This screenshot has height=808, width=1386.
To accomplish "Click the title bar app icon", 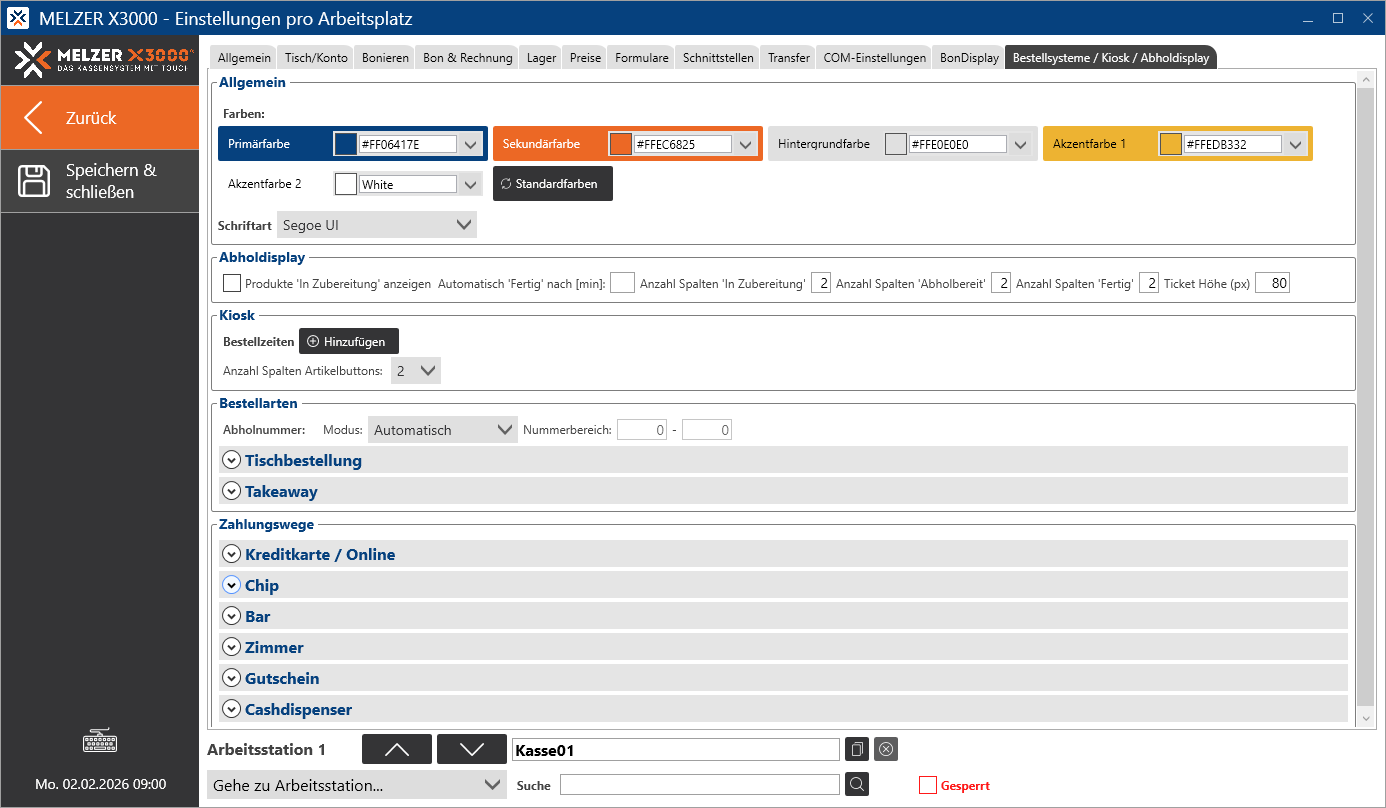I will [18, 19].
